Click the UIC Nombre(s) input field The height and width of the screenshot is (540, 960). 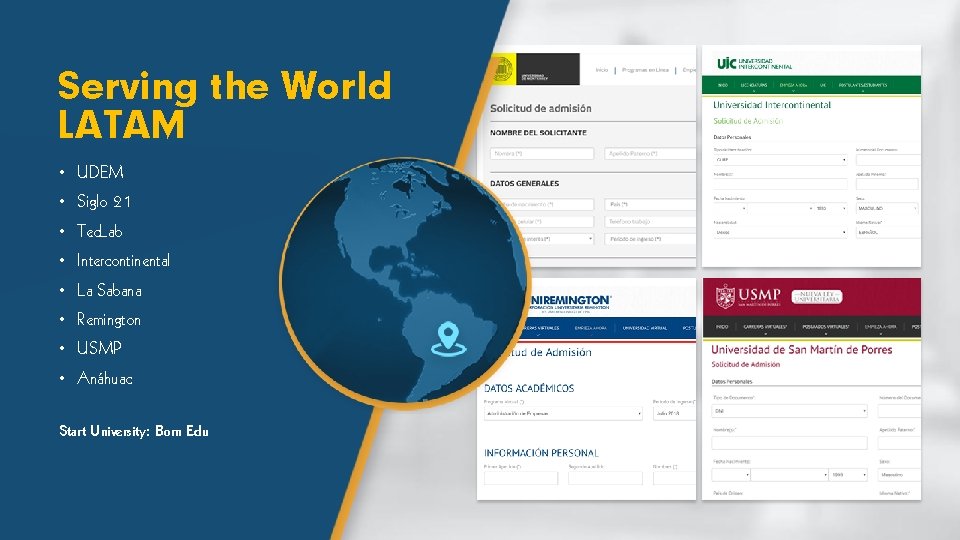(781, 184)
